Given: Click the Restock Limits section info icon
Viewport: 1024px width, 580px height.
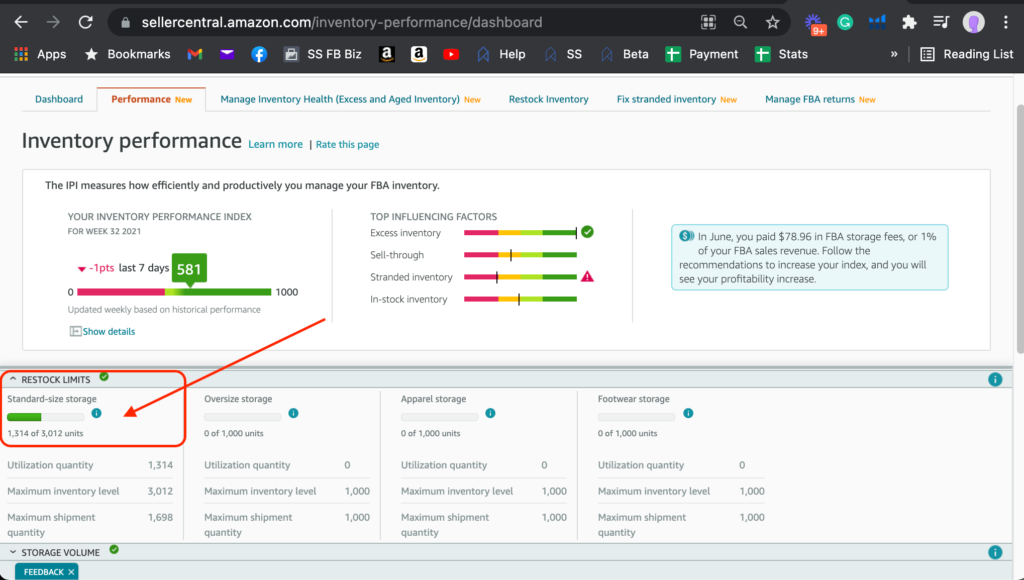Looking at the screenshot, I should (994, 380).
